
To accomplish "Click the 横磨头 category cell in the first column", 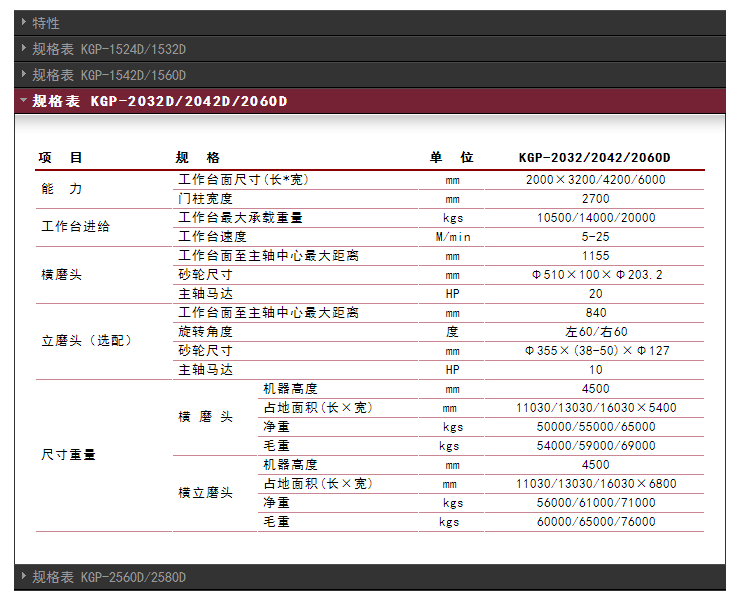I will [x=62, y=275].
